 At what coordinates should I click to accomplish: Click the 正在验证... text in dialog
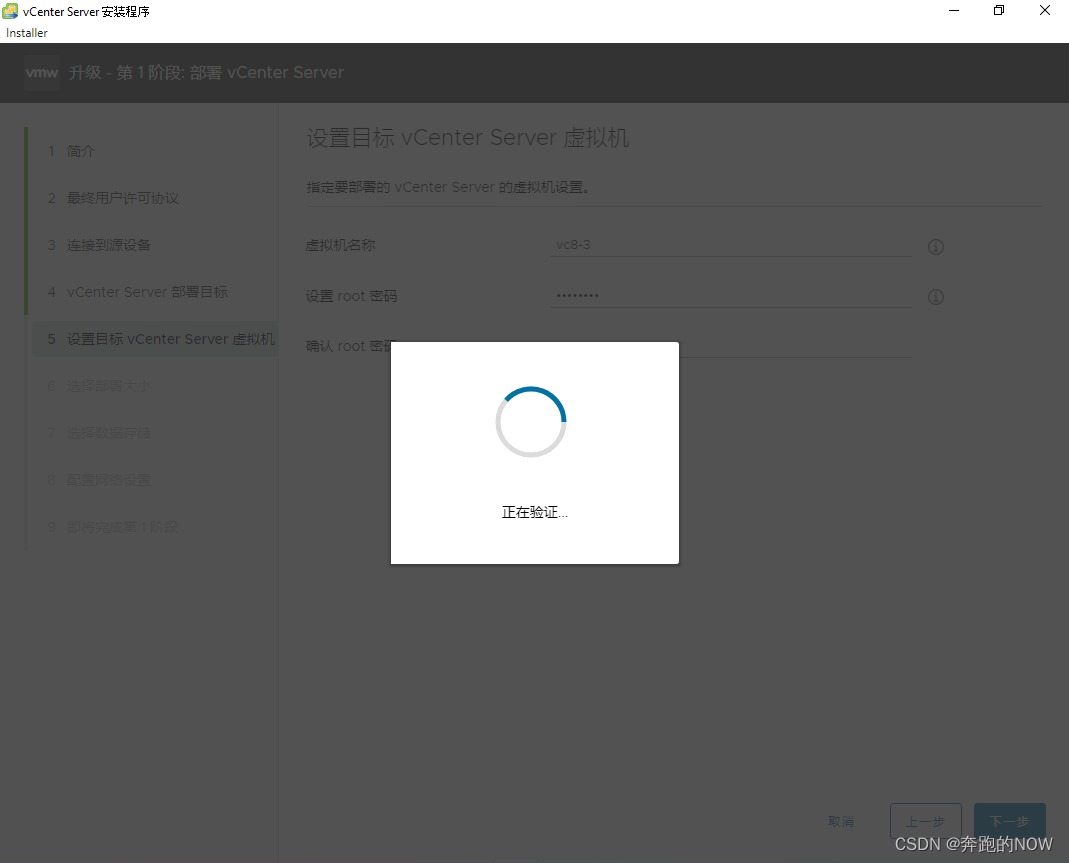tap(534, 513)
